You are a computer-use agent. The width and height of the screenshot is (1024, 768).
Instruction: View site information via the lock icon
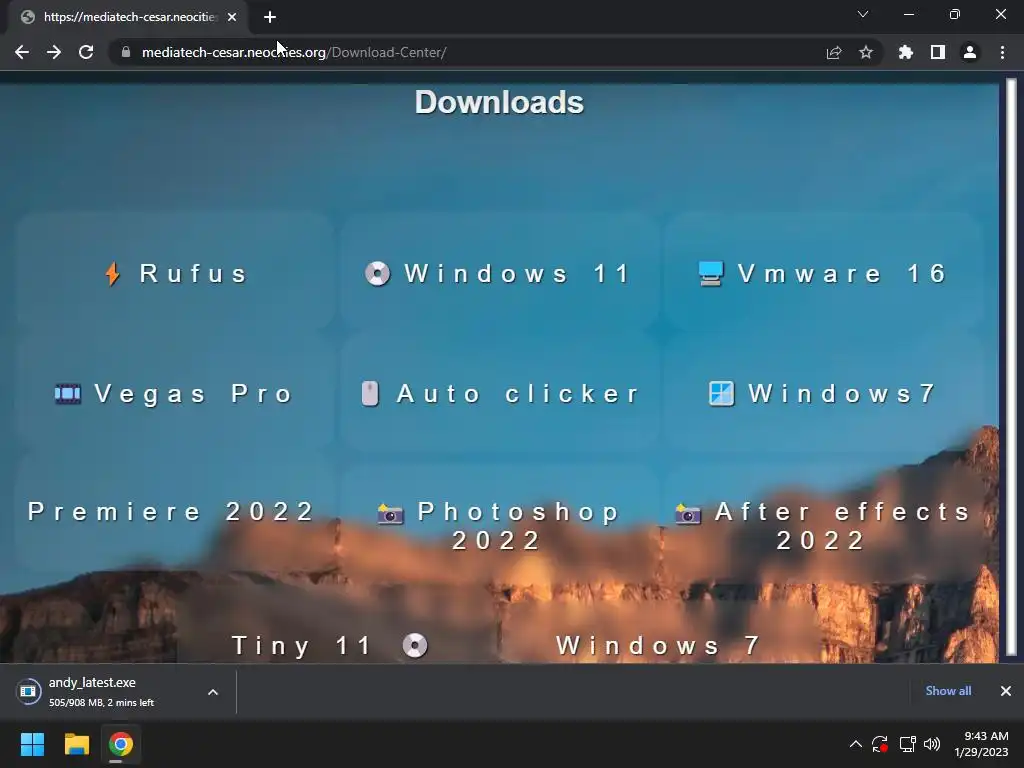tap(126, 52)
